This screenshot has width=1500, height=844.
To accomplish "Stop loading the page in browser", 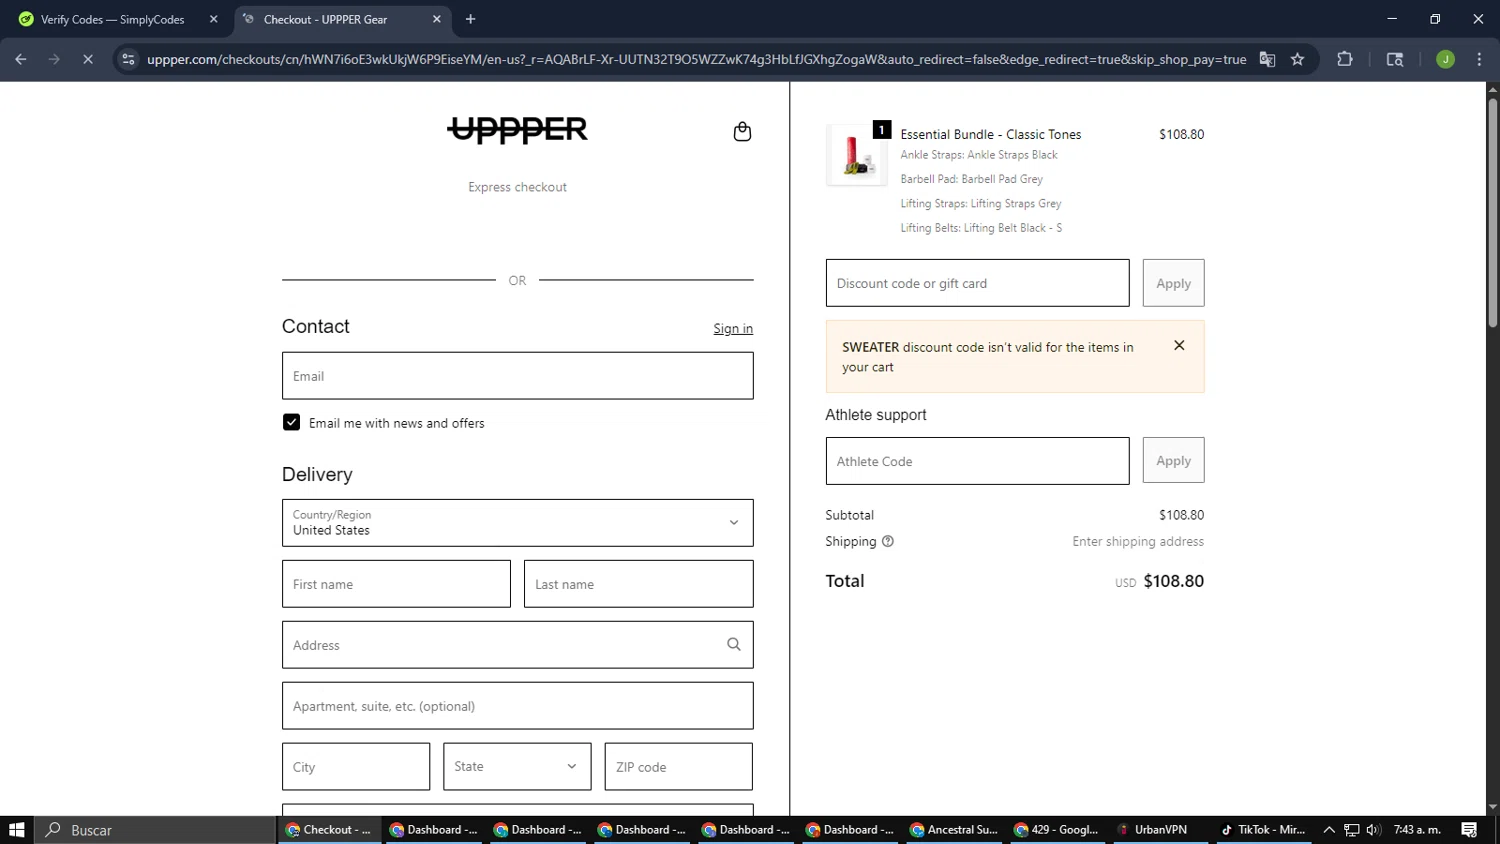I will point(88,59).
